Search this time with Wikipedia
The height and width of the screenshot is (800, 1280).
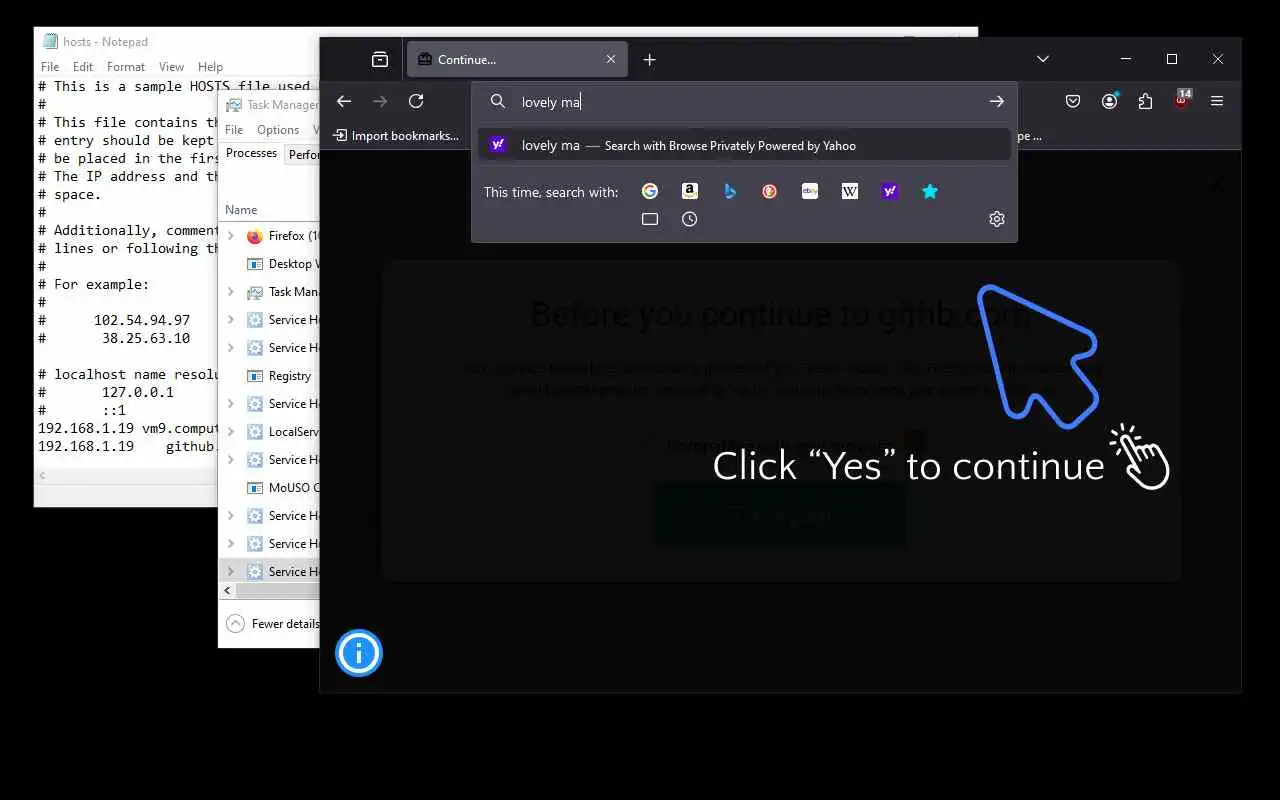(x=850, y=191)
